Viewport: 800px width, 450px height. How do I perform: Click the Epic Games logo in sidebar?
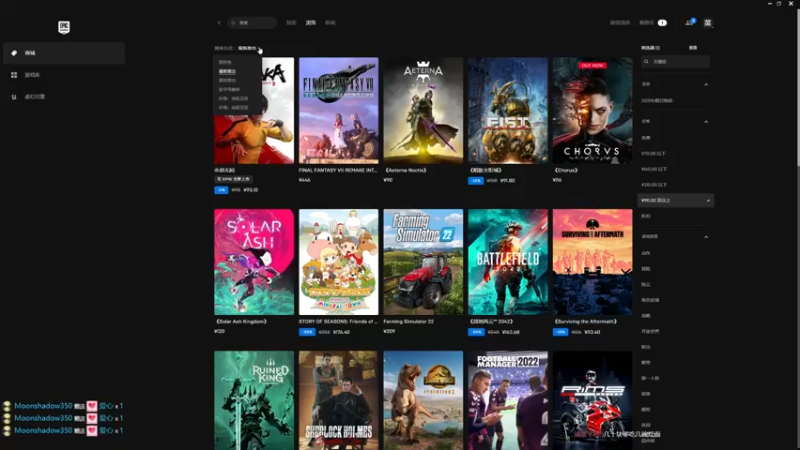[64, 27]
